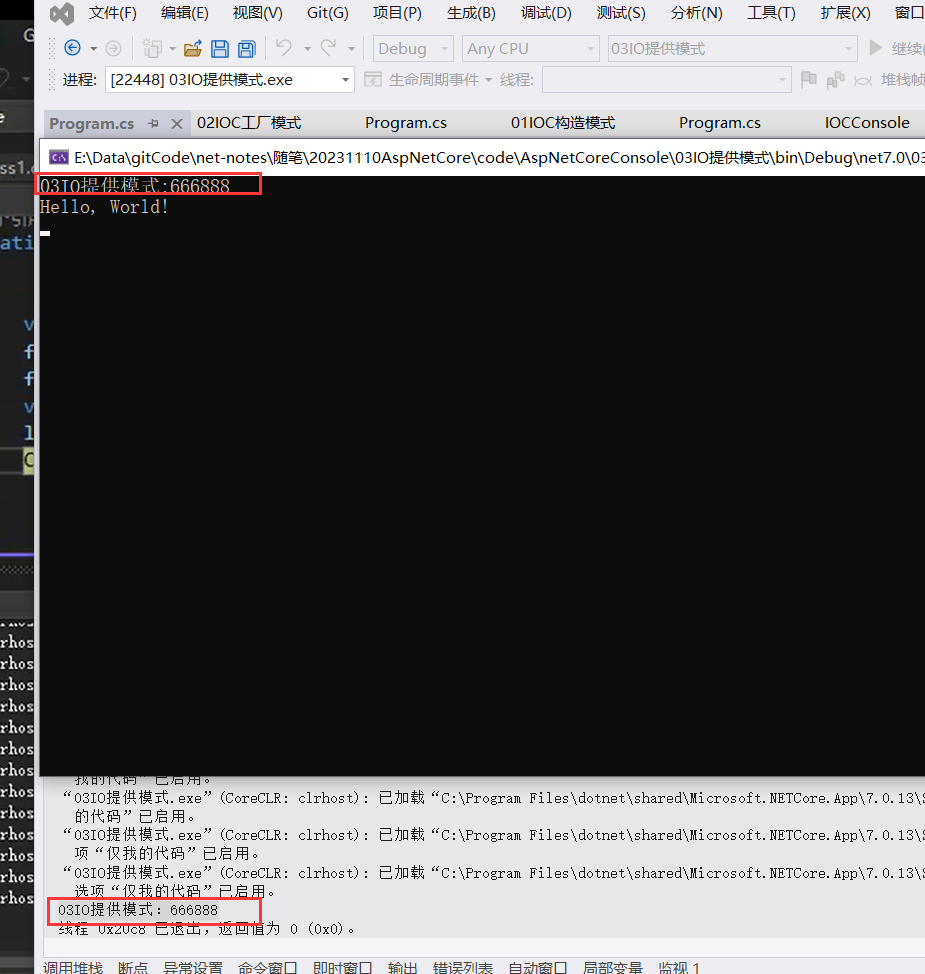Expand the new project dropdown arrow
The image size is (925, 974).
[x=173, y=48]
